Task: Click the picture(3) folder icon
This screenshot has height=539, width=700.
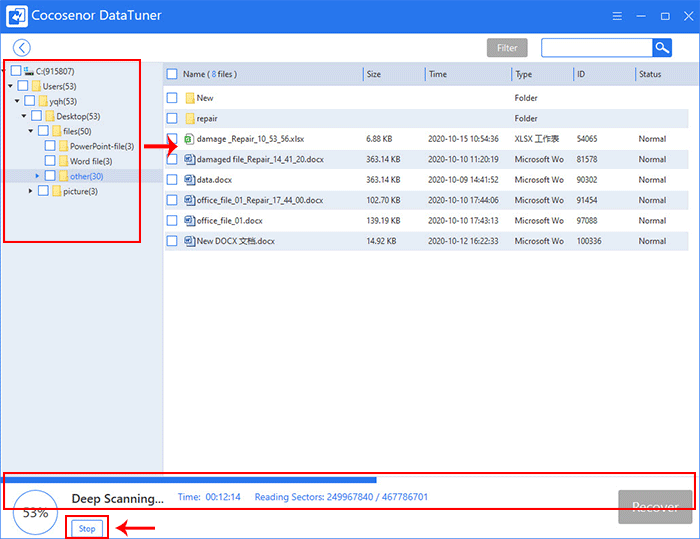Action: click(57, 191)
